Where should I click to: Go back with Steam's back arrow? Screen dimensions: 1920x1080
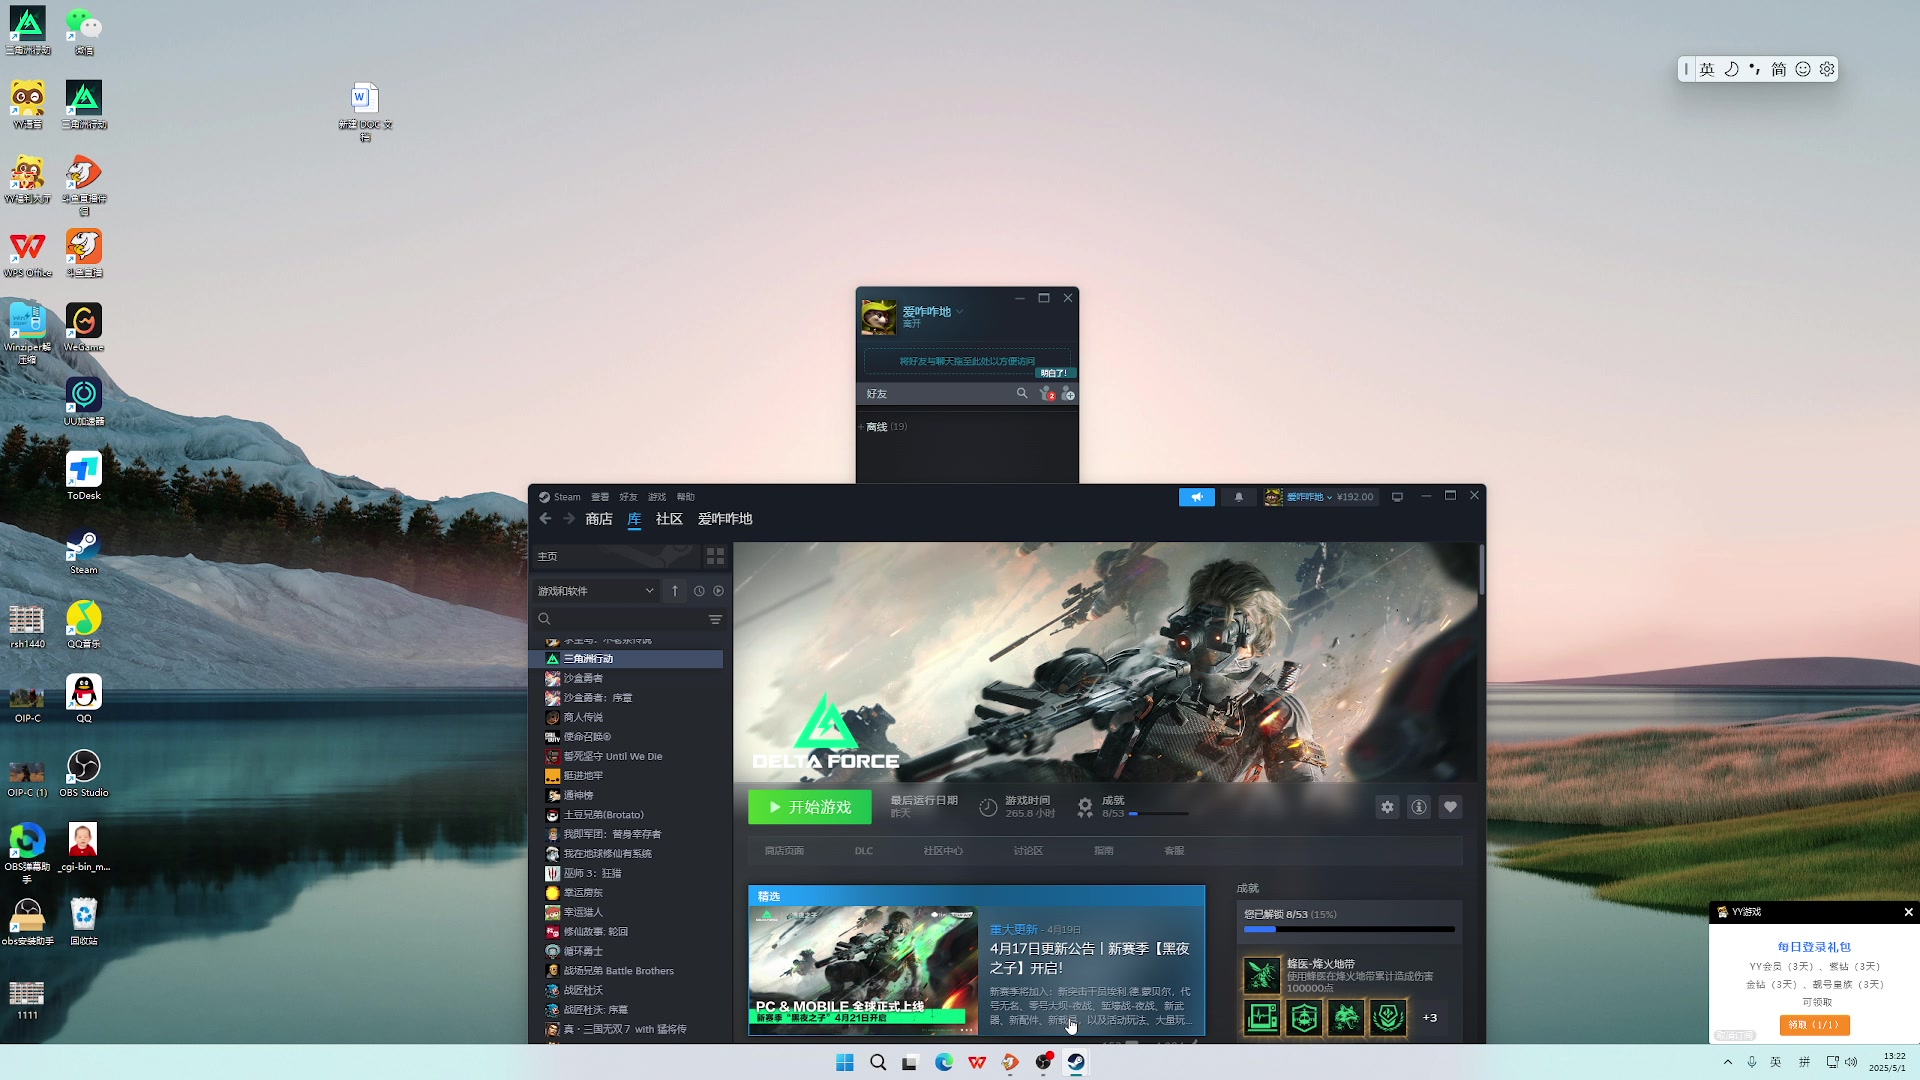[x=545, y=518]
